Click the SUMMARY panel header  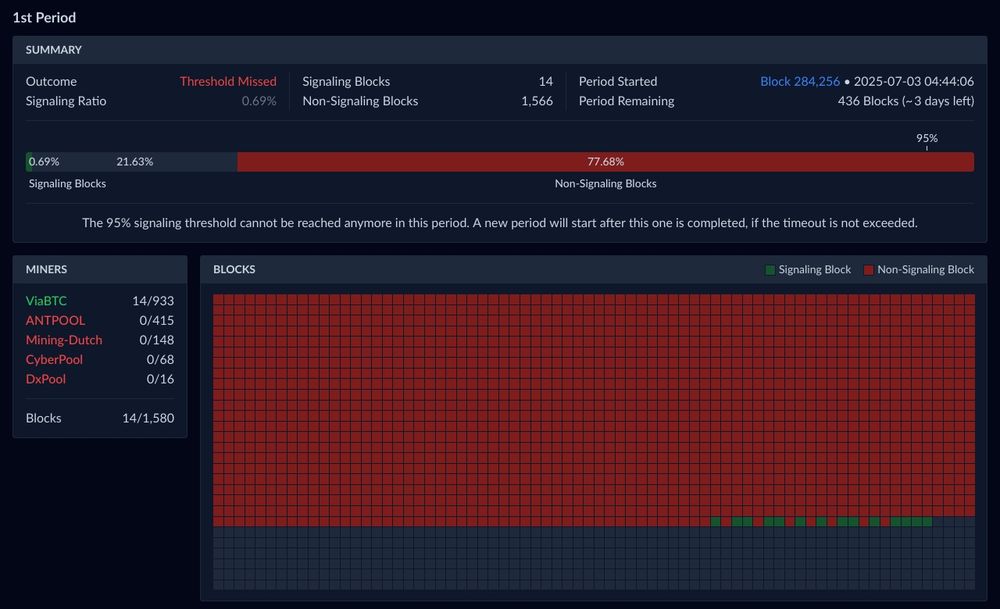(499, 50)
